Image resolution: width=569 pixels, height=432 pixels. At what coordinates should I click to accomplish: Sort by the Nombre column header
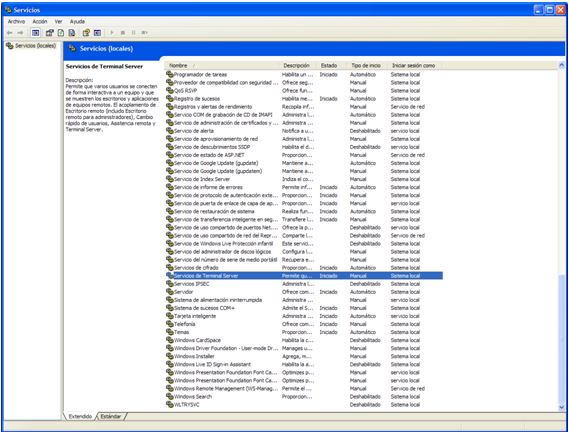click(223, 66)
